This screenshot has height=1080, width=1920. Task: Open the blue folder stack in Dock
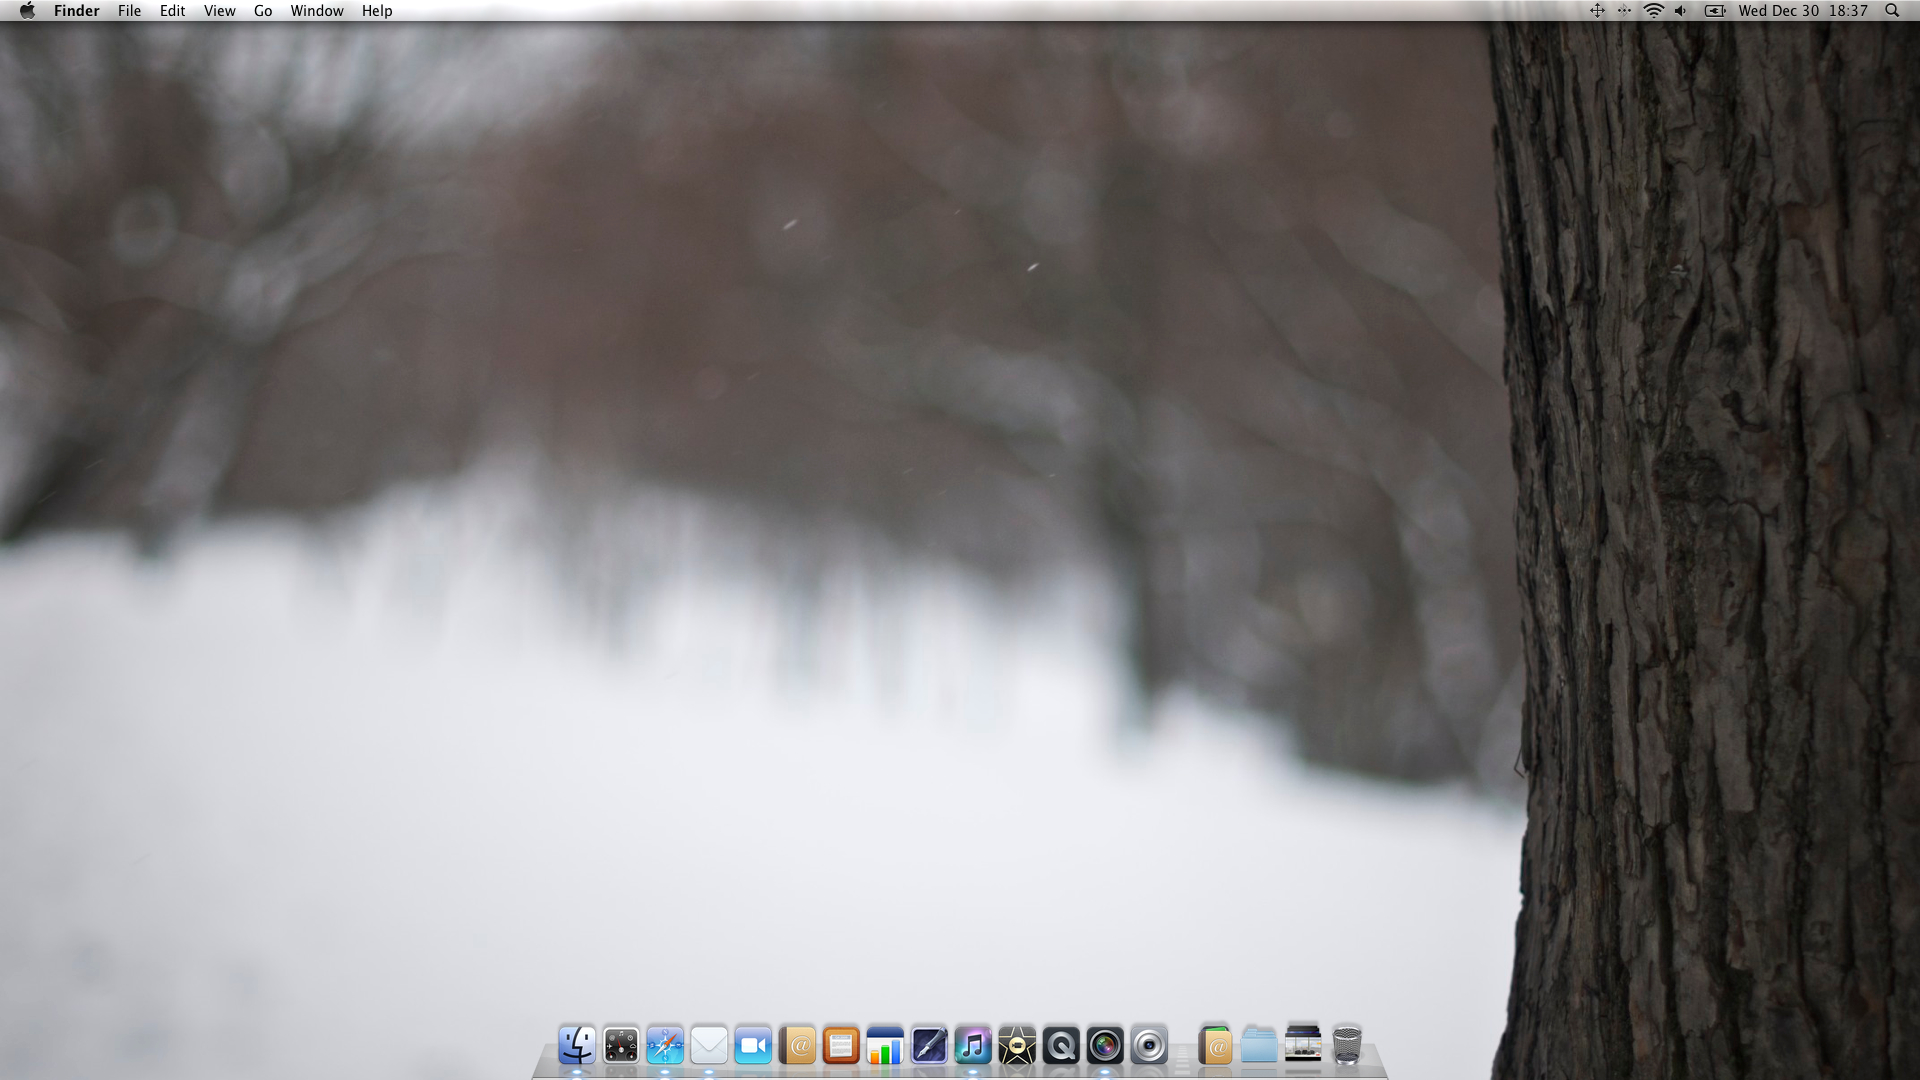pos(1259,1046)
